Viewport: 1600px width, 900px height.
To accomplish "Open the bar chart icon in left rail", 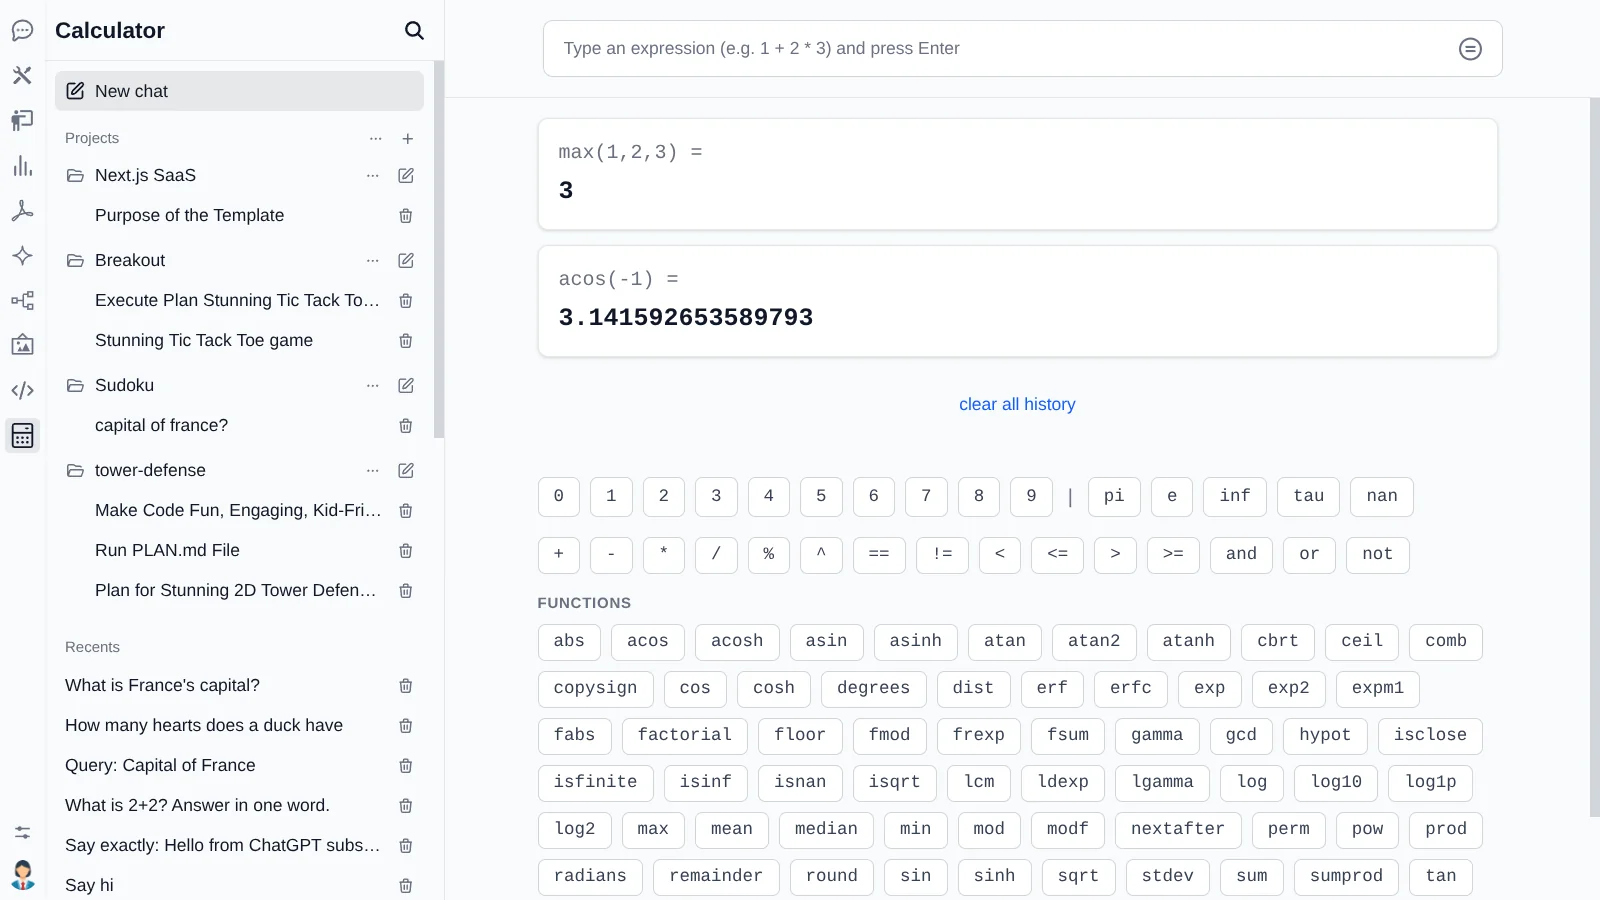I will (x=22, y=166).
